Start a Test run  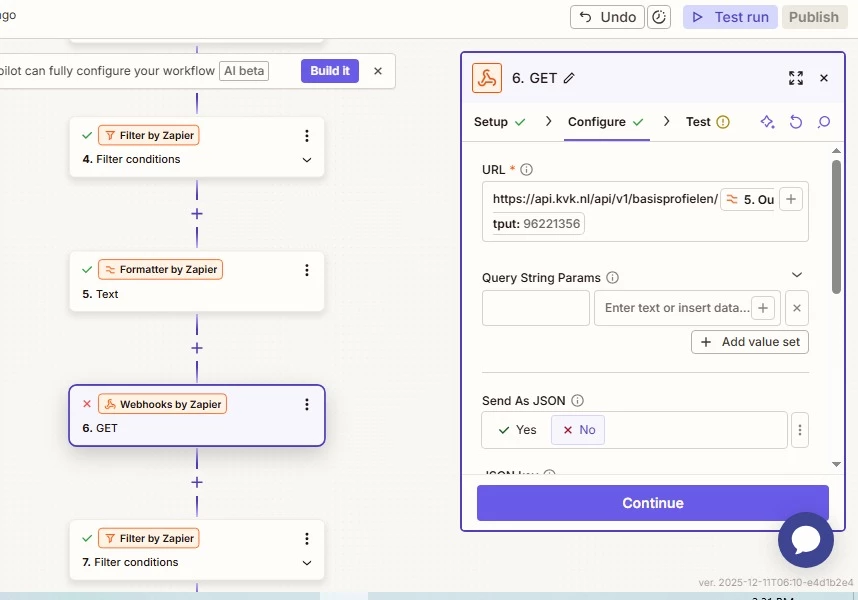click(x=730, y=17)
